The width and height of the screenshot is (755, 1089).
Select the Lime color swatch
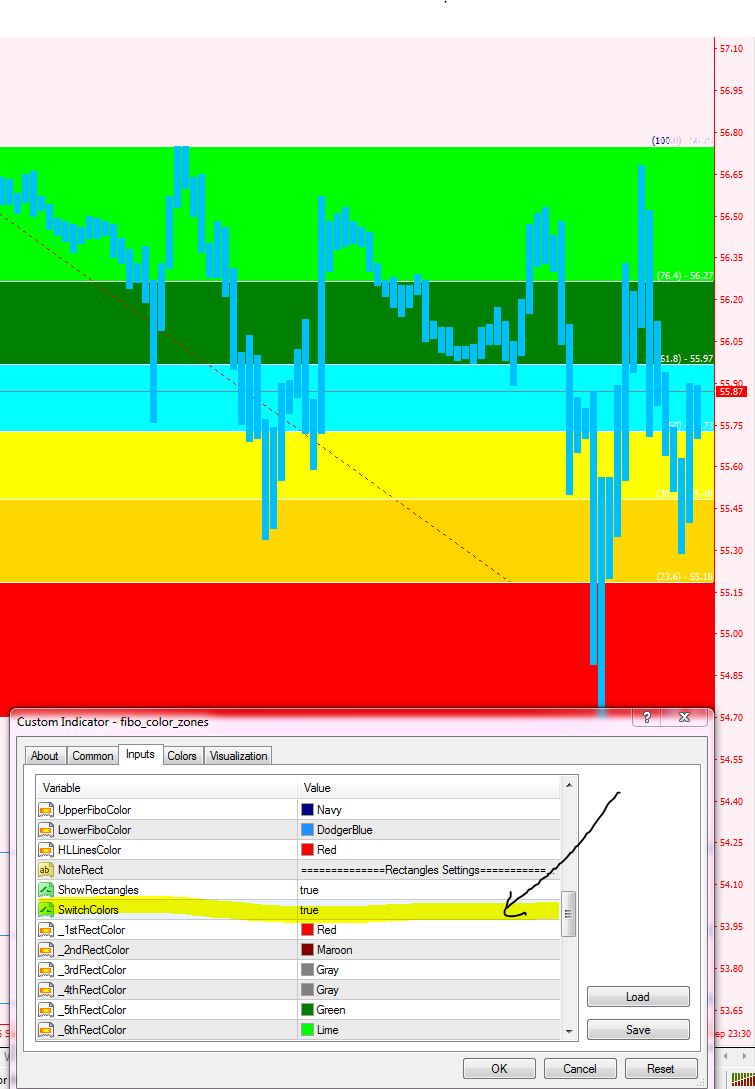point(307,1030)
